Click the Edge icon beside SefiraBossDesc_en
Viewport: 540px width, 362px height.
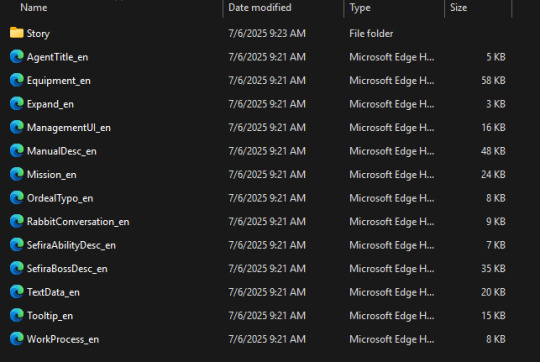[x=17, y=268]
